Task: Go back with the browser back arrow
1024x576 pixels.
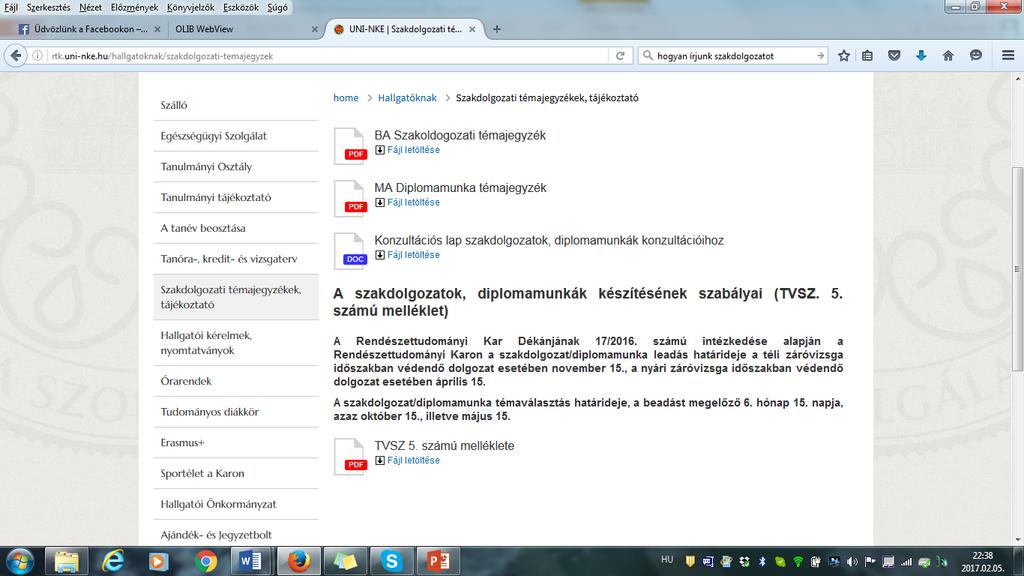Action: coord(16,56)
